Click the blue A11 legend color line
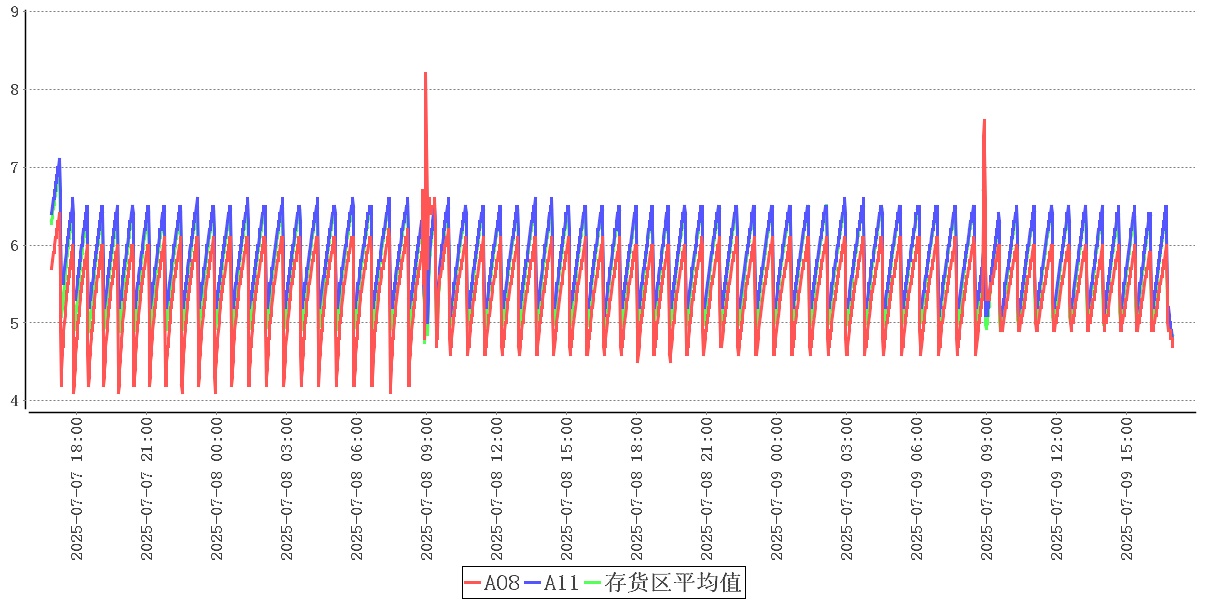The image size is (1207, 600). pos(533,583)
